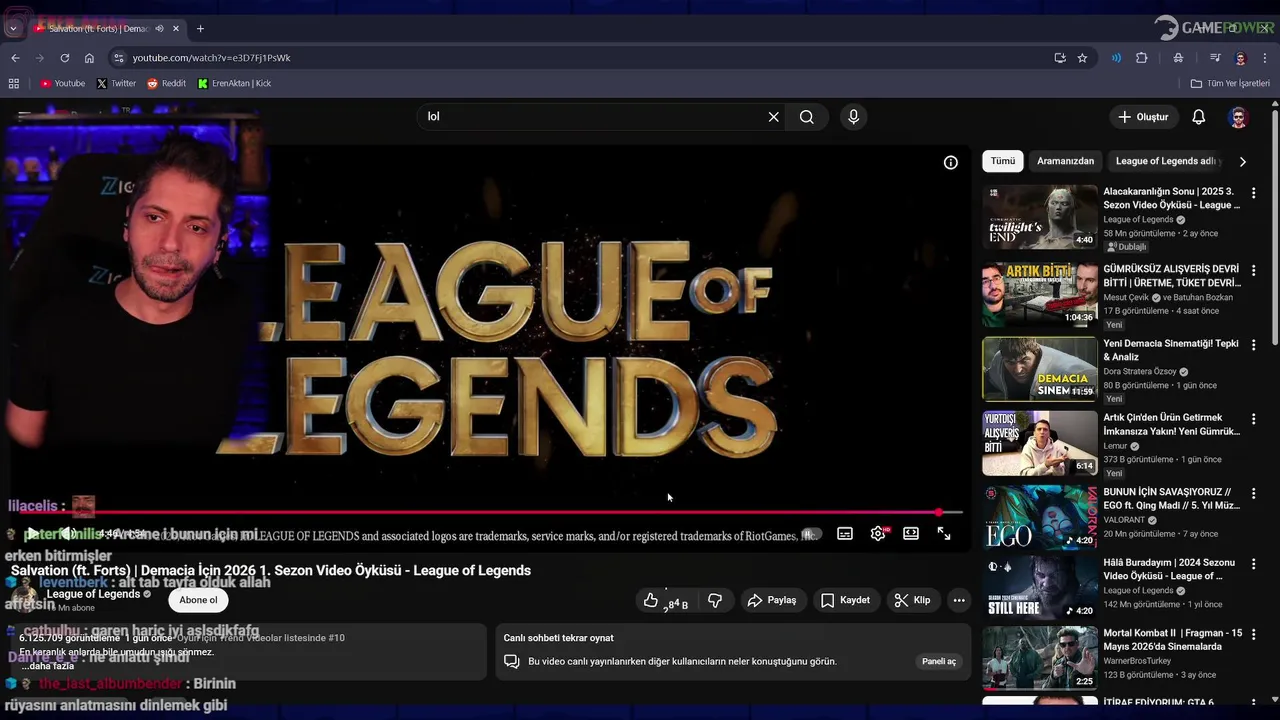Open the Youtube bookmark
Viewport: 1280px width, 720px height.
click(61, 83)
